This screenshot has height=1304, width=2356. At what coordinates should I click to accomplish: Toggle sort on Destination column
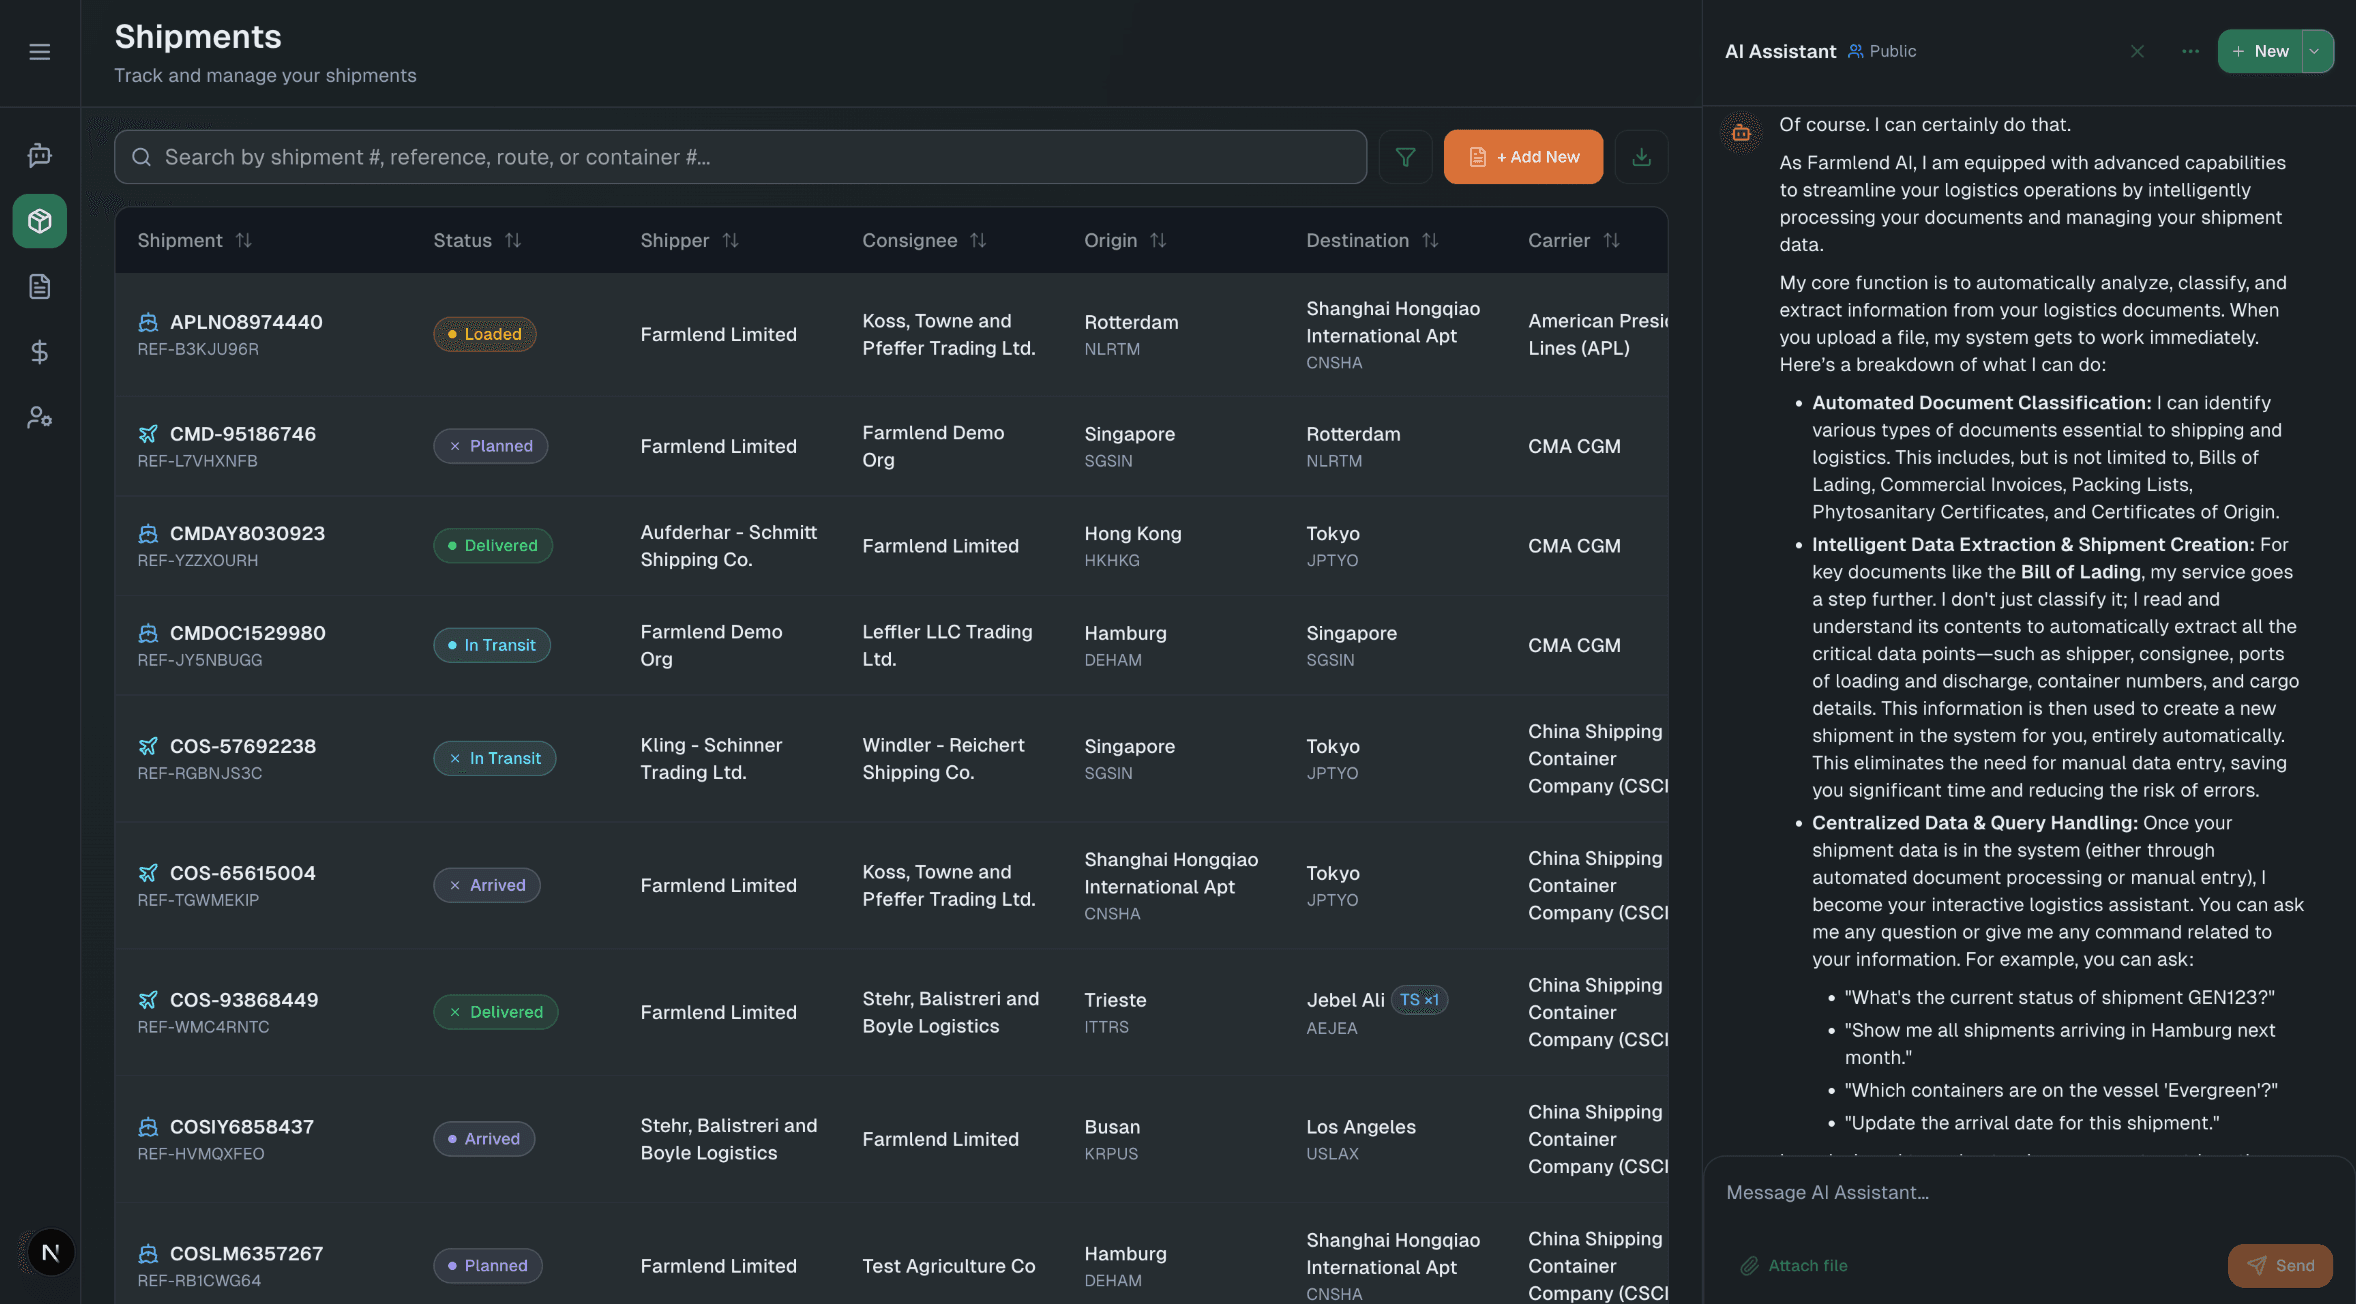pos(1430,240)
